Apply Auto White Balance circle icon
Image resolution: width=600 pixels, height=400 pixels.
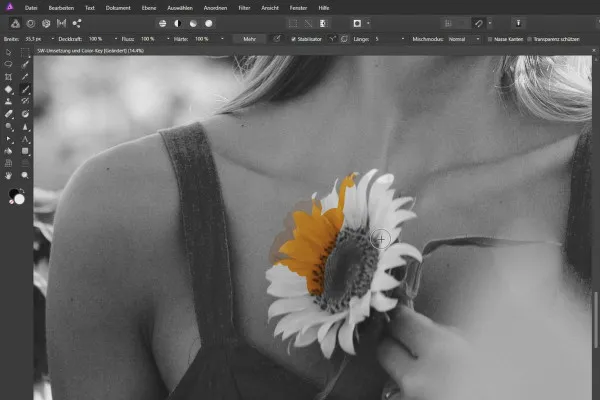[209, 24]
